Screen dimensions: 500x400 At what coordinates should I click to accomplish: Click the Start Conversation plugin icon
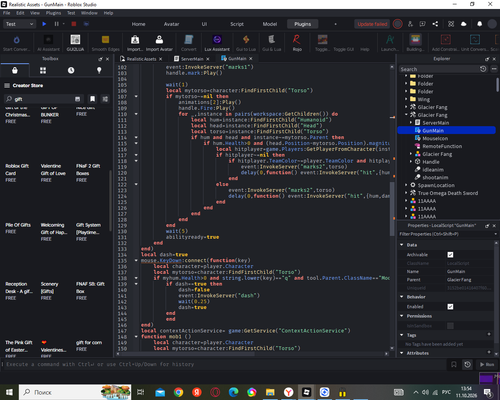tap(16, 43)
